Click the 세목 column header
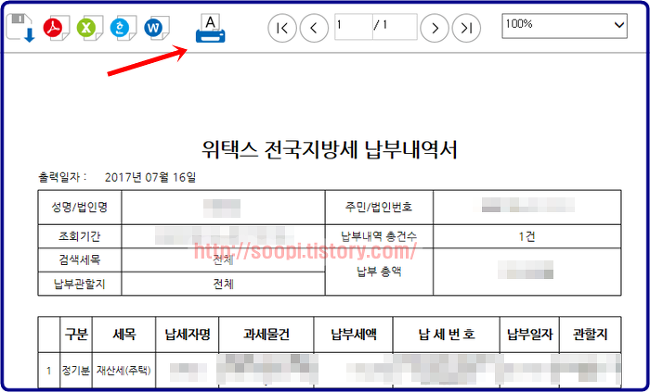 coord(124,334)
